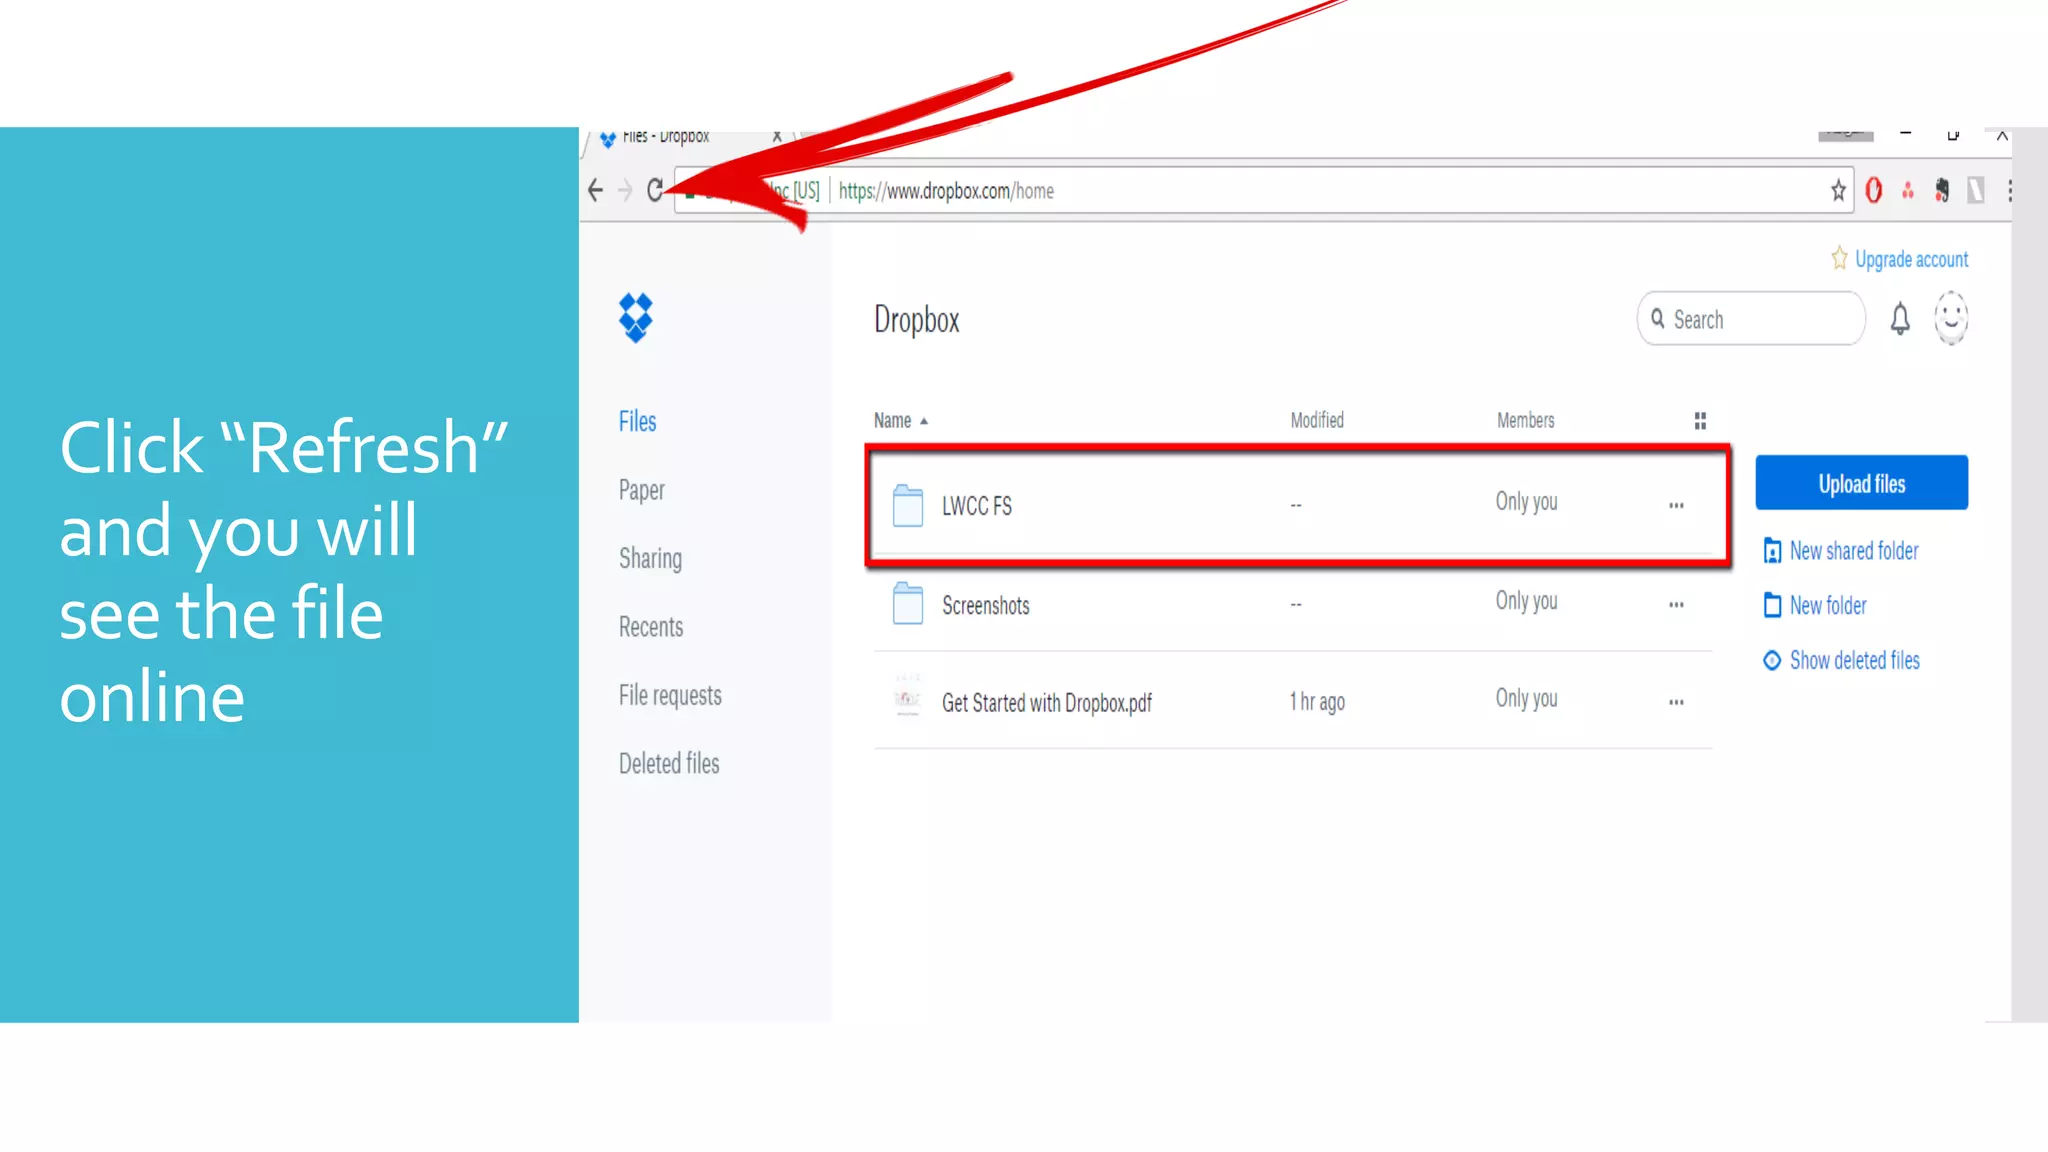Sort by Name column header
This screenshot has width=2048, height=1152.
901,421
